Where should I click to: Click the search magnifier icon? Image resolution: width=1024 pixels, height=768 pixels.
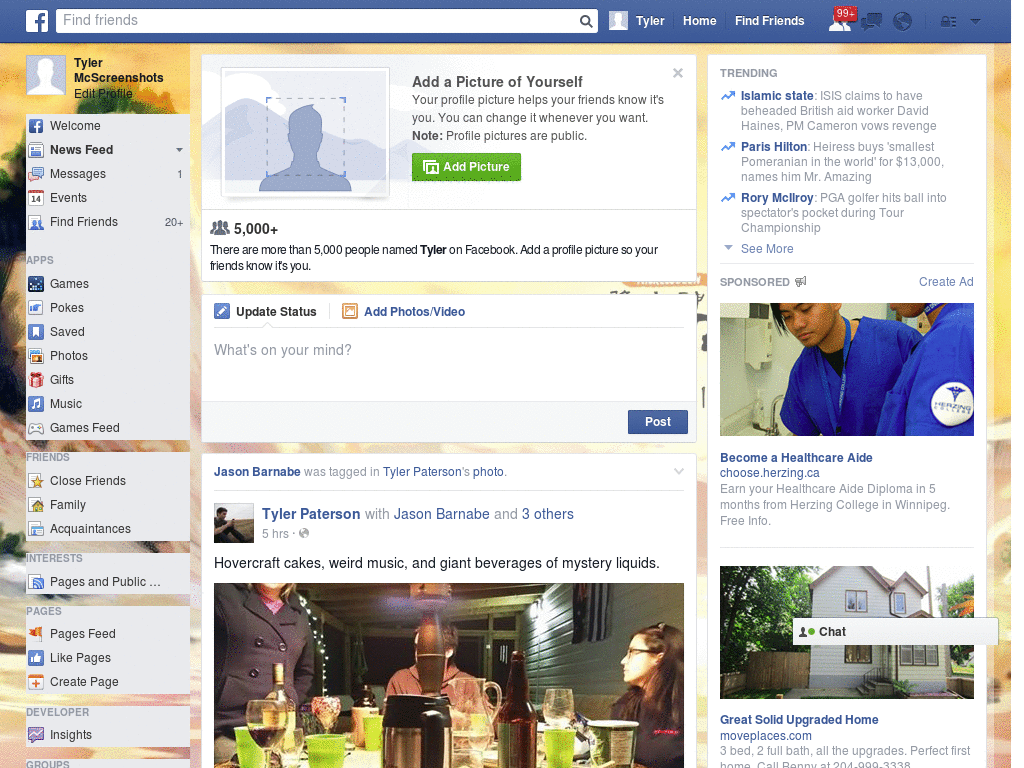pos(586,22)
